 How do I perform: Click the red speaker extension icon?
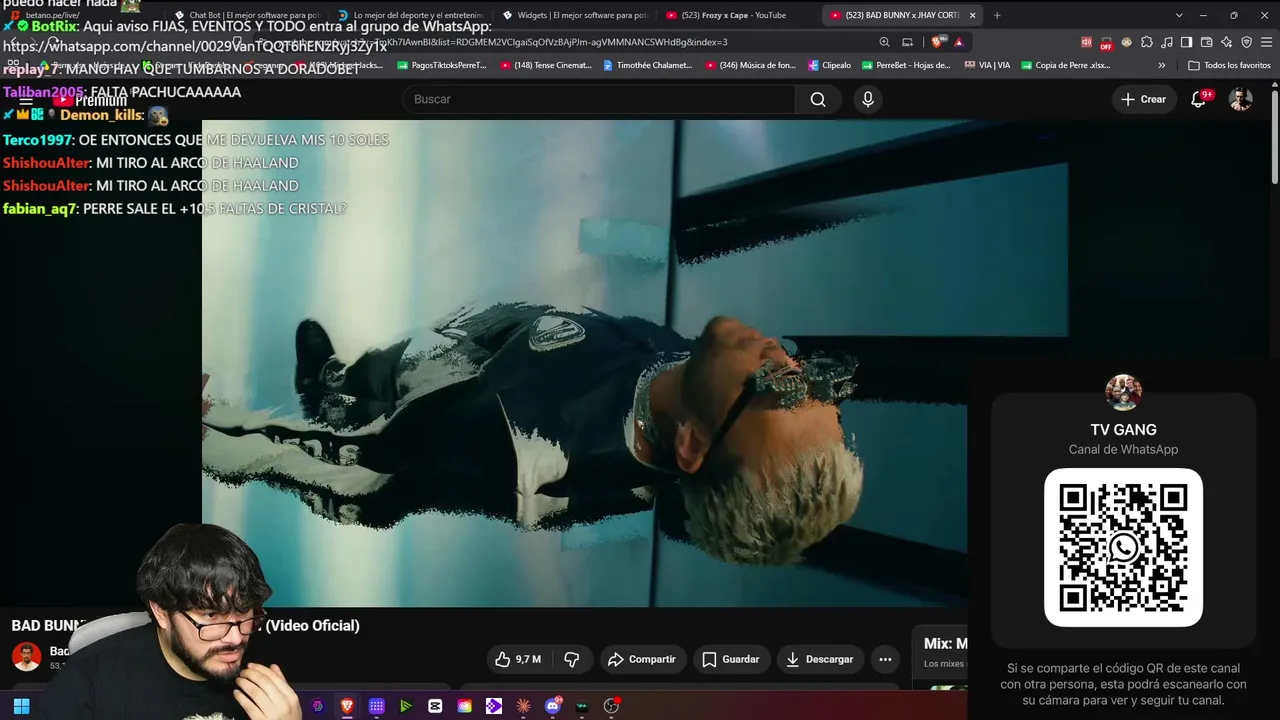pyautogui.click(x=1086, y=42)
